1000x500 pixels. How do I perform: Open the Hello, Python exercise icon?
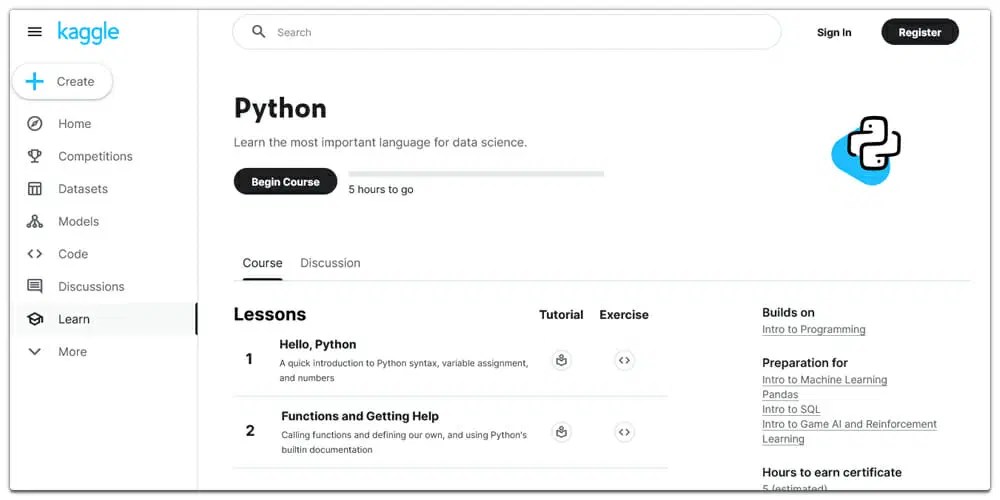(624, 360)
